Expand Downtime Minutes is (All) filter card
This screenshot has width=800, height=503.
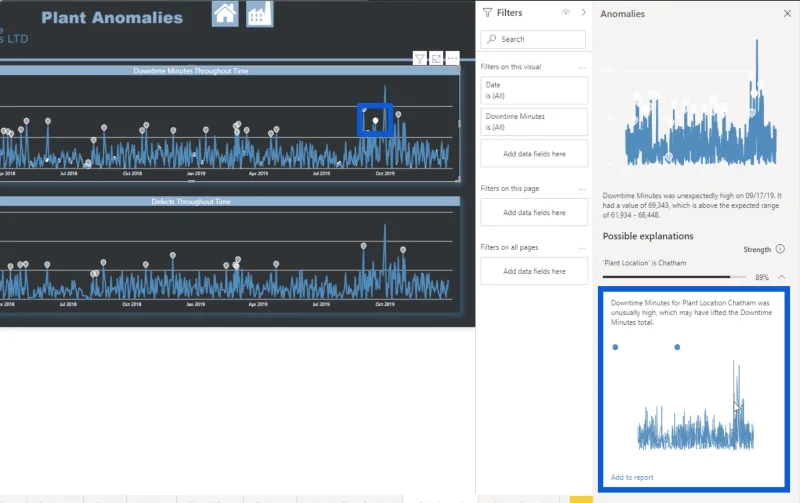534,122
